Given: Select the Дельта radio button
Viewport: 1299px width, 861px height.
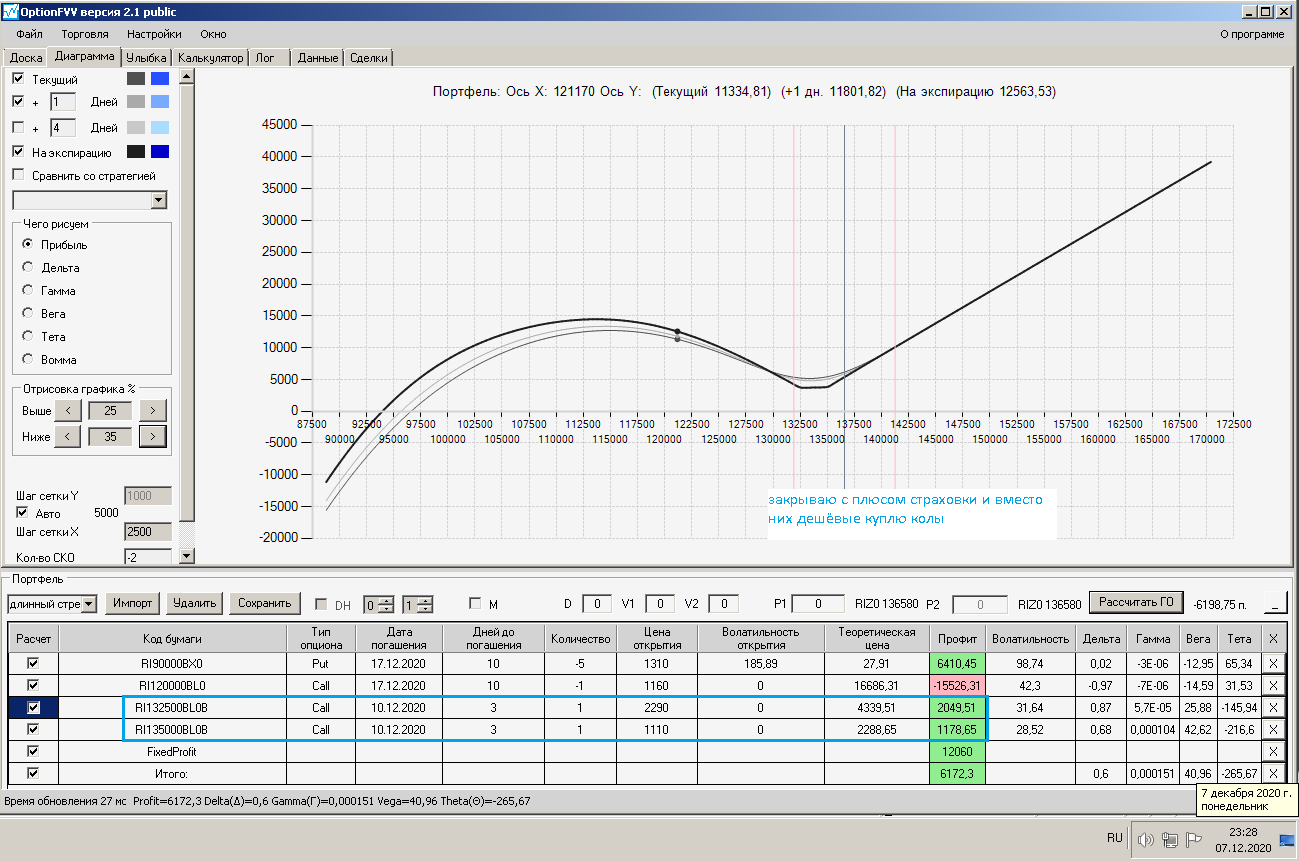Looking at the screenshot, I should (28, 267).
